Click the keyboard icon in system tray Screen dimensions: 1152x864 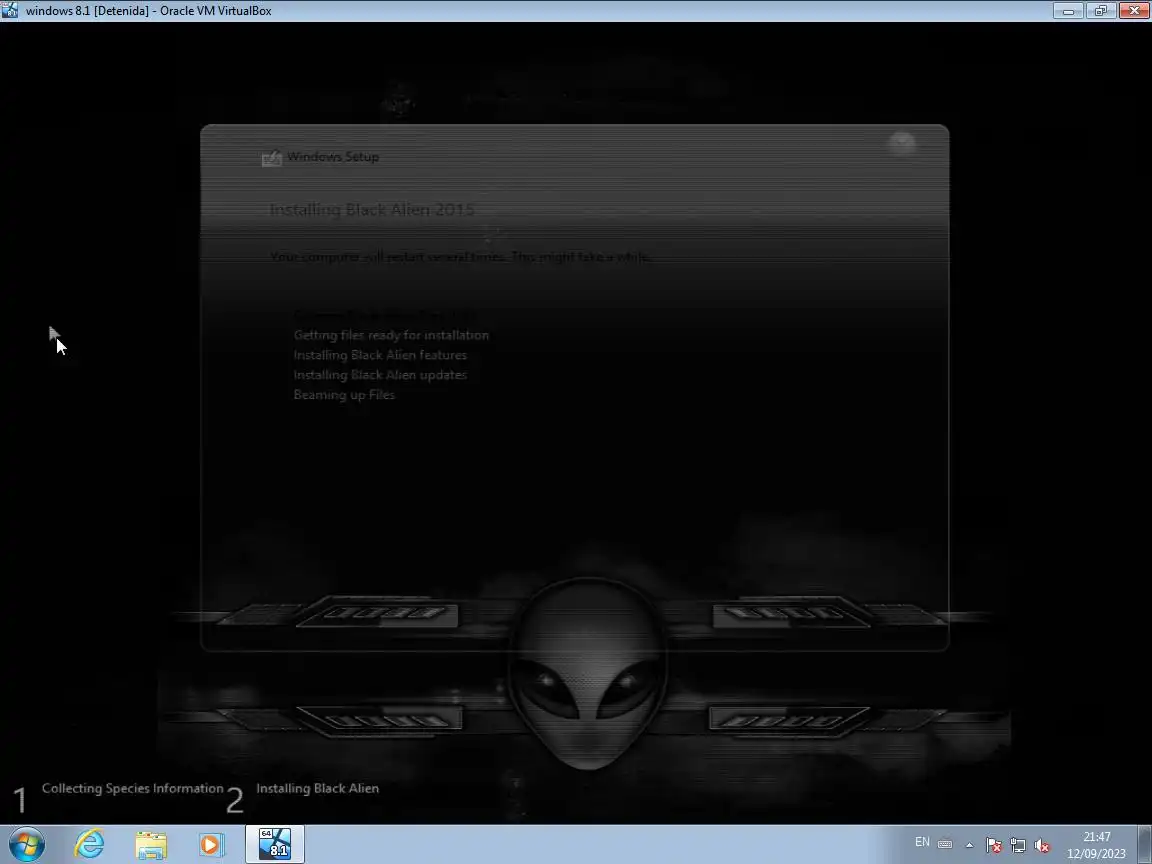click(x=946, y=844)
